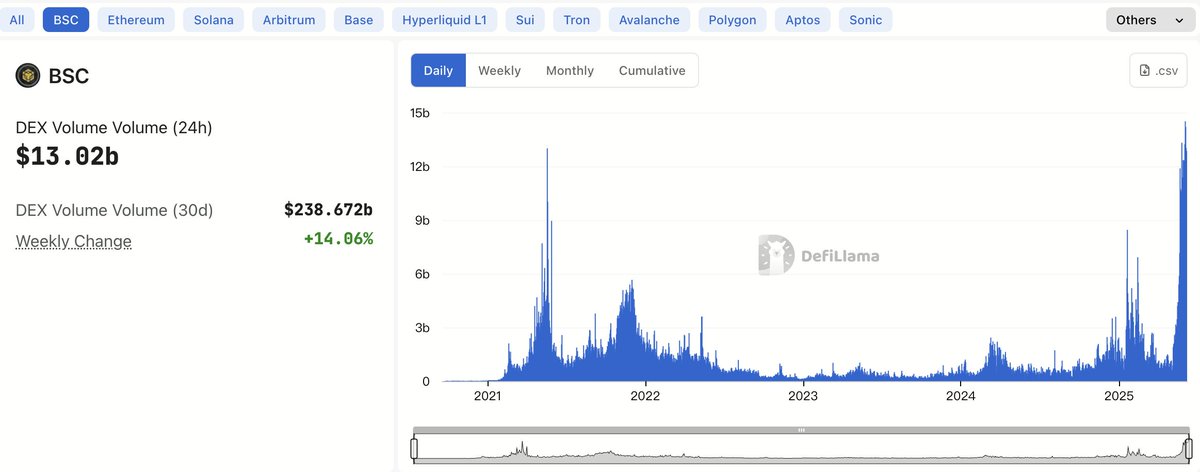Image resolution: width=1200 pixels, height=472 pixels.
Task: Choose the Base chain filter
Action: [x=358, y=20]
